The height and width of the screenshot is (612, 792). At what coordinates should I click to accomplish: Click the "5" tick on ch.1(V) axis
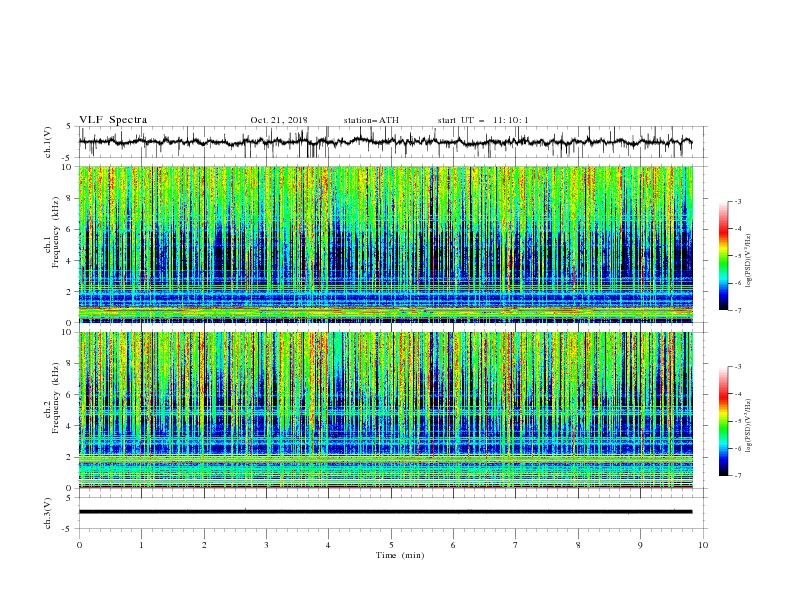(x=70, y=126)
